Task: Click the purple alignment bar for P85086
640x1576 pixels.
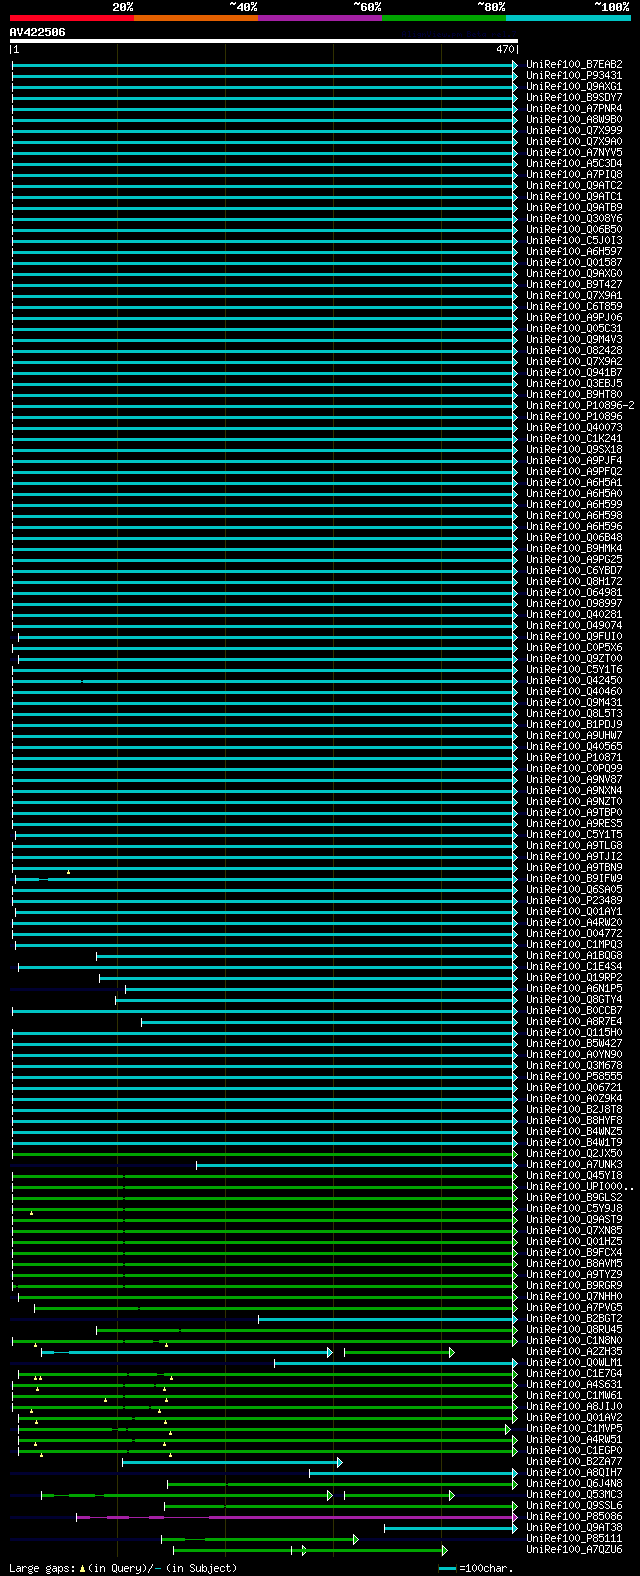Action: pos(297,1517)
